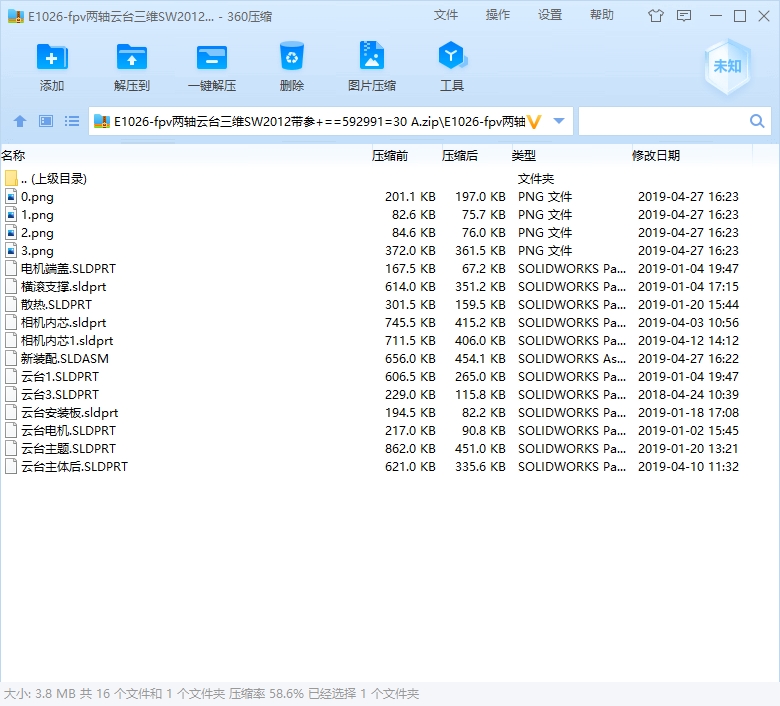Select file 云台主体后.SLDPRT
780x706 pixels.
coord(74,466)
